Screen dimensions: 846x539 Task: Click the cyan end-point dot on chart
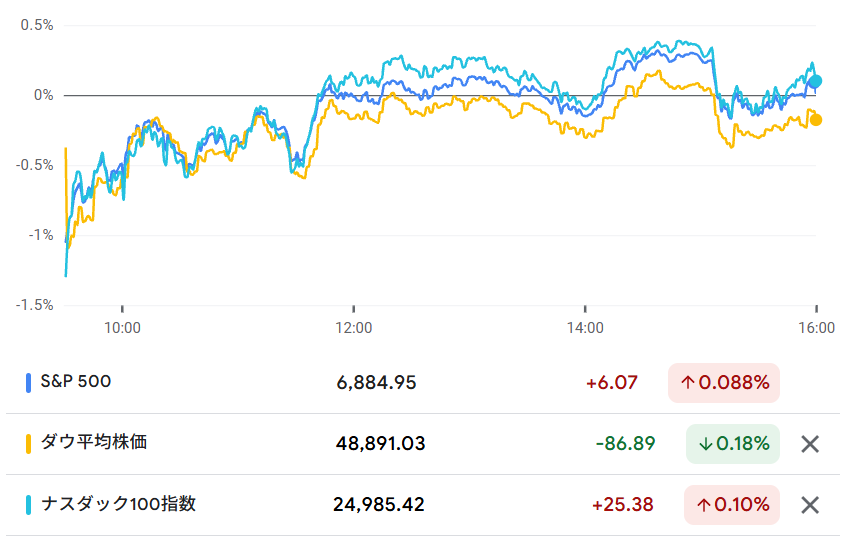point(815,81)
